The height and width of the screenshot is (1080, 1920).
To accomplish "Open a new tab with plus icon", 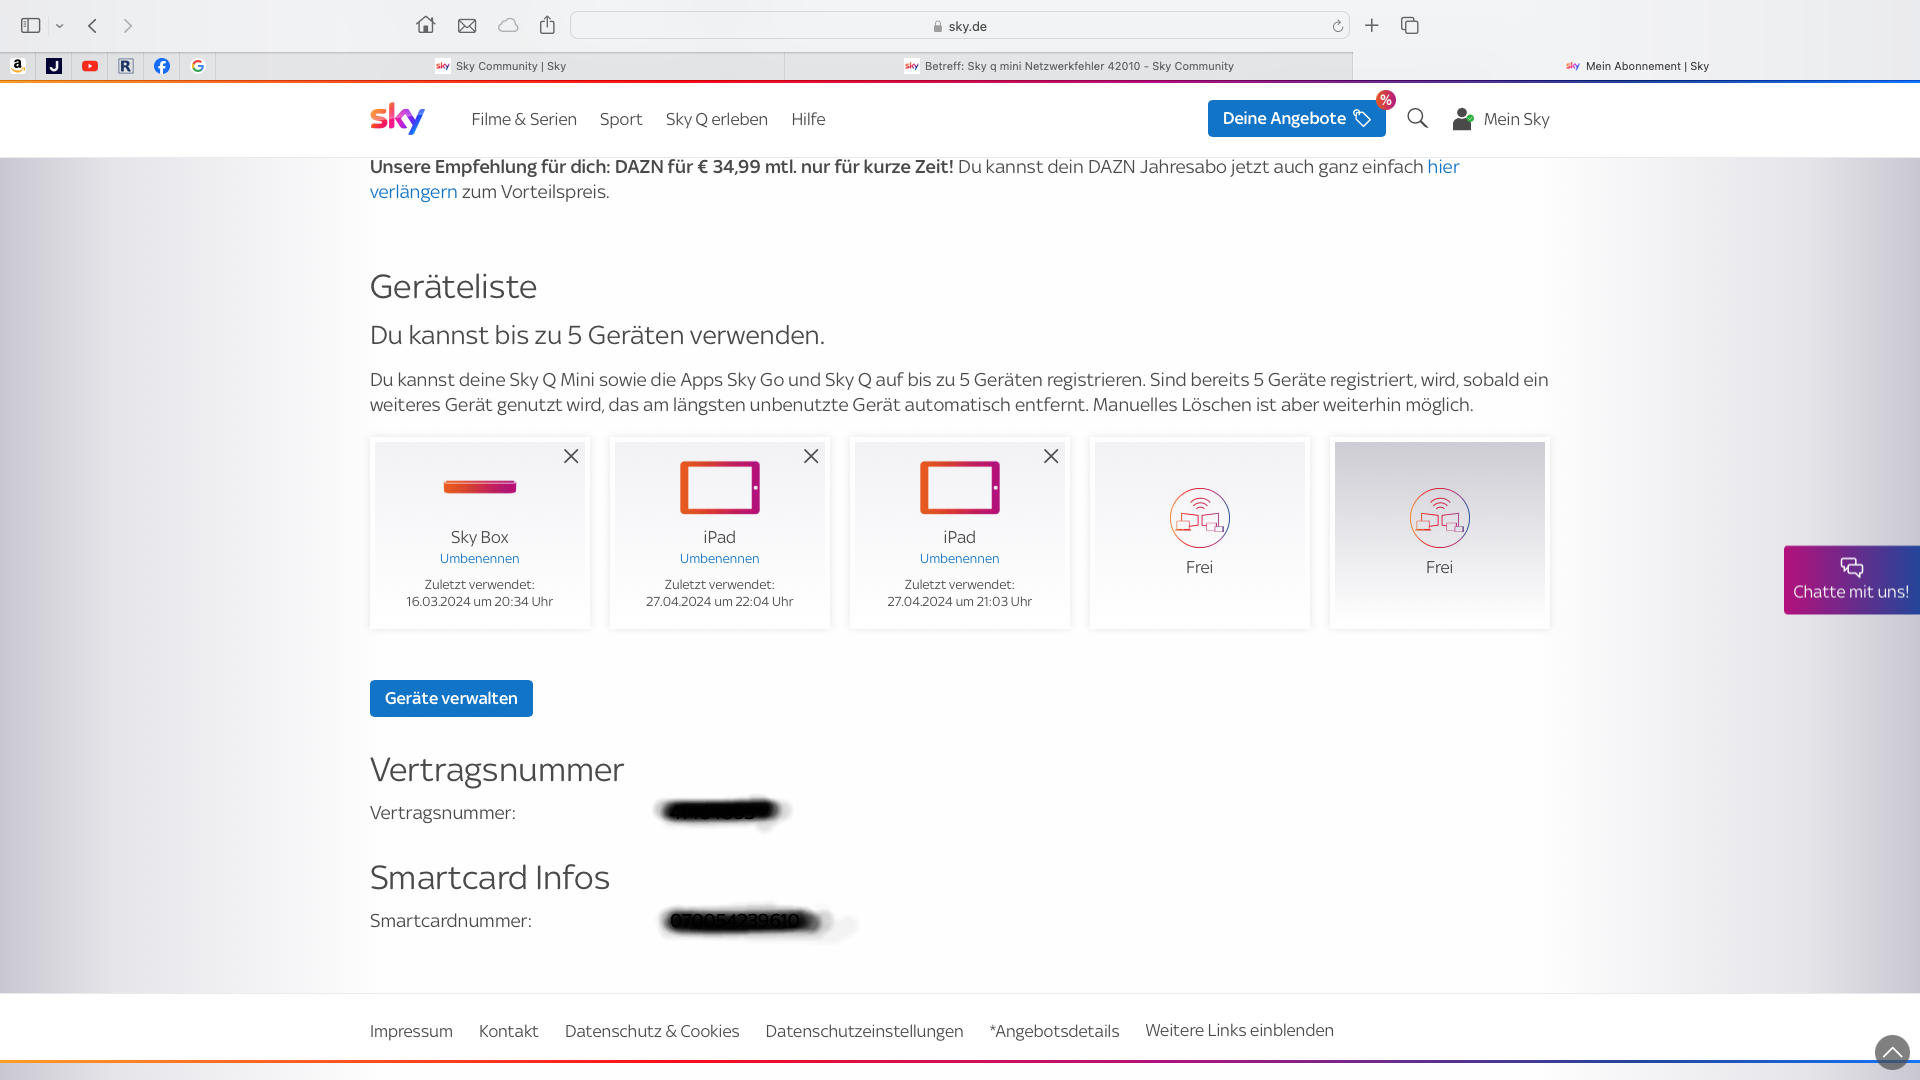I will [x=1372, y=25].
